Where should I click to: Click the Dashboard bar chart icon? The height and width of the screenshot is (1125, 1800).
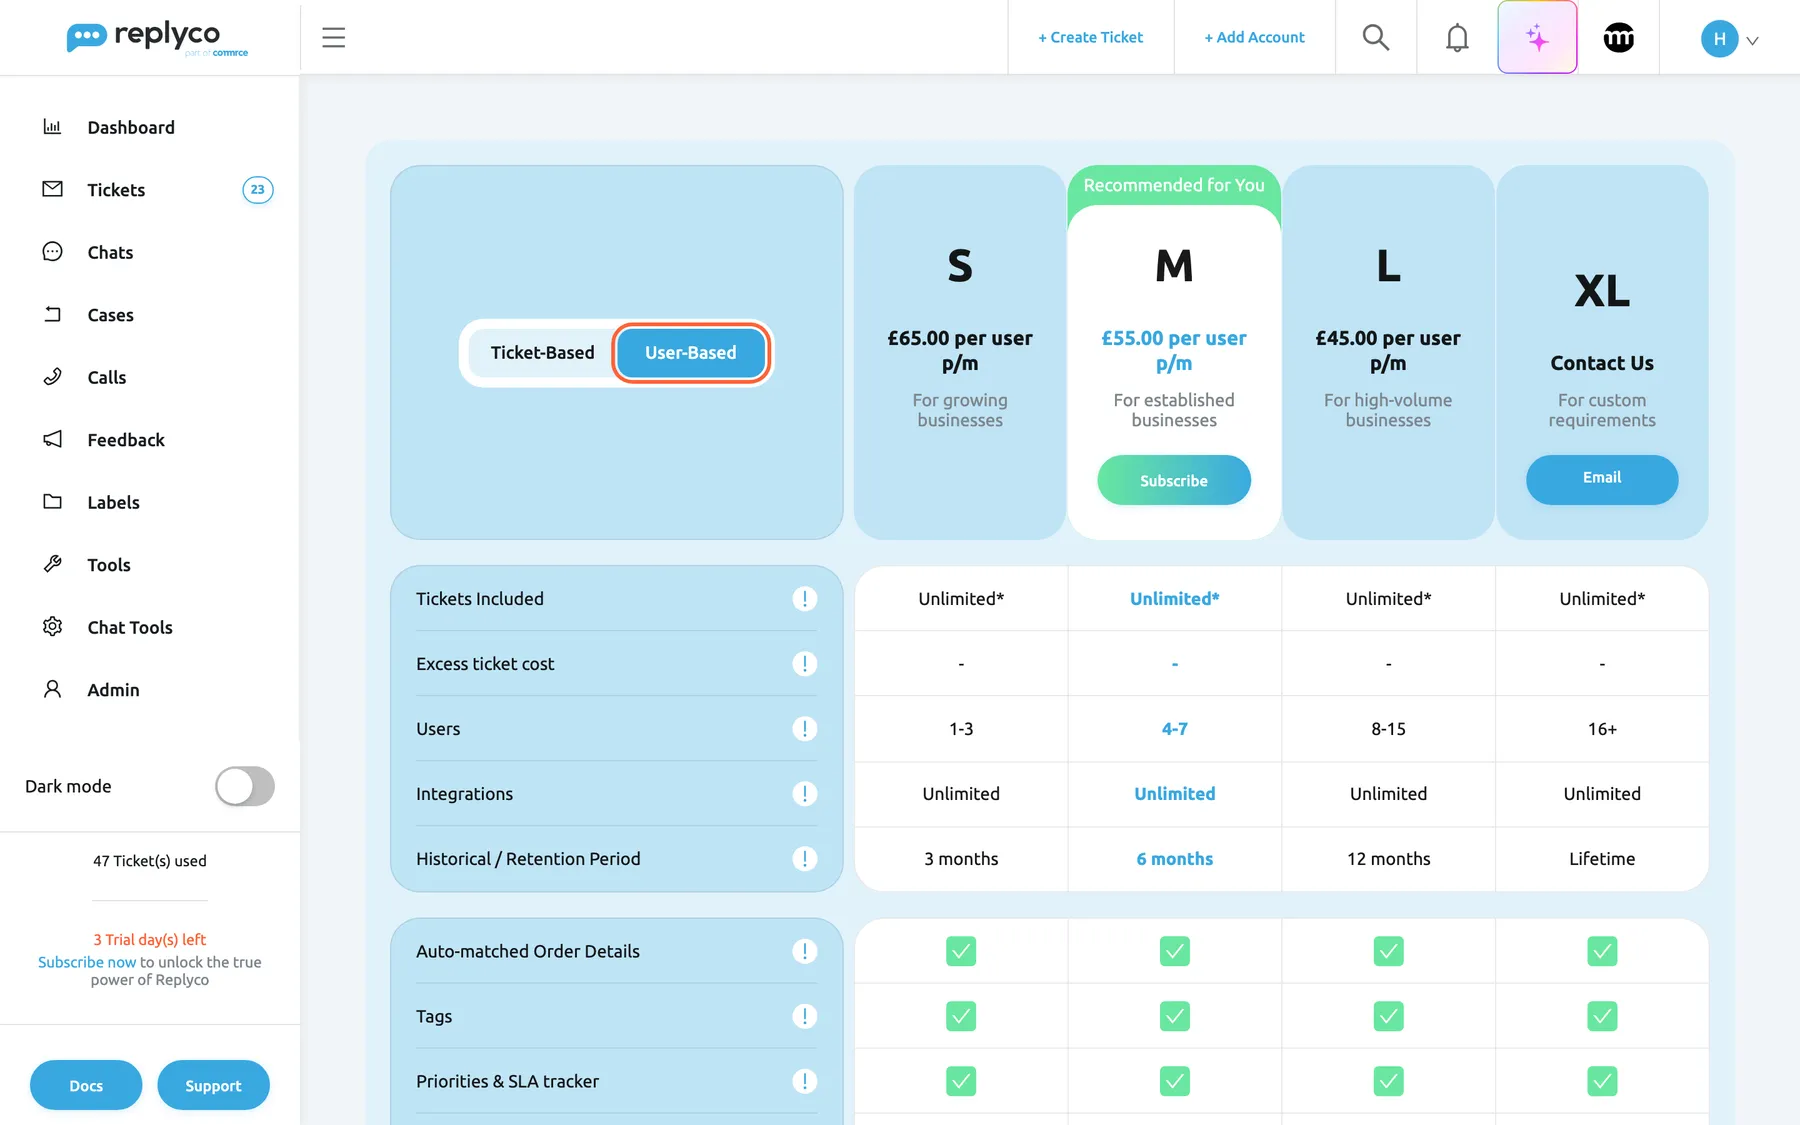click(x=52, y=127)
